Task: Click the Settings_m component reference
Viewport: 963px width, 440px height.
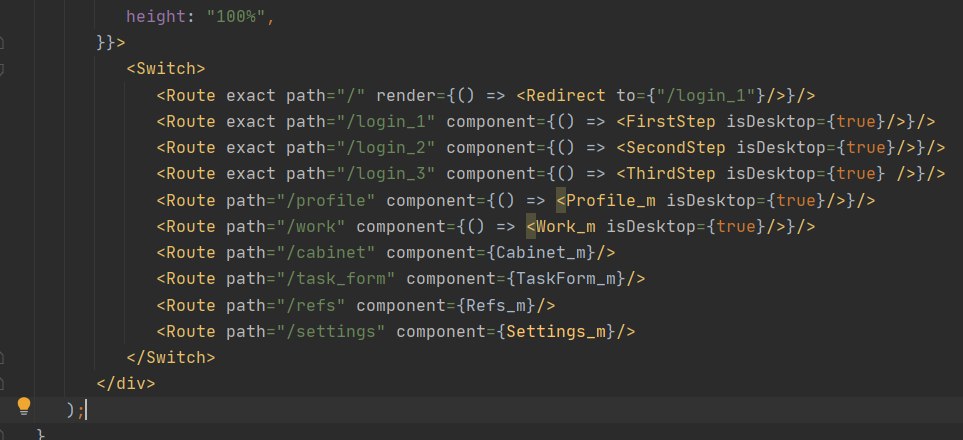Action: pyautogui.click(x=556, y=331)
